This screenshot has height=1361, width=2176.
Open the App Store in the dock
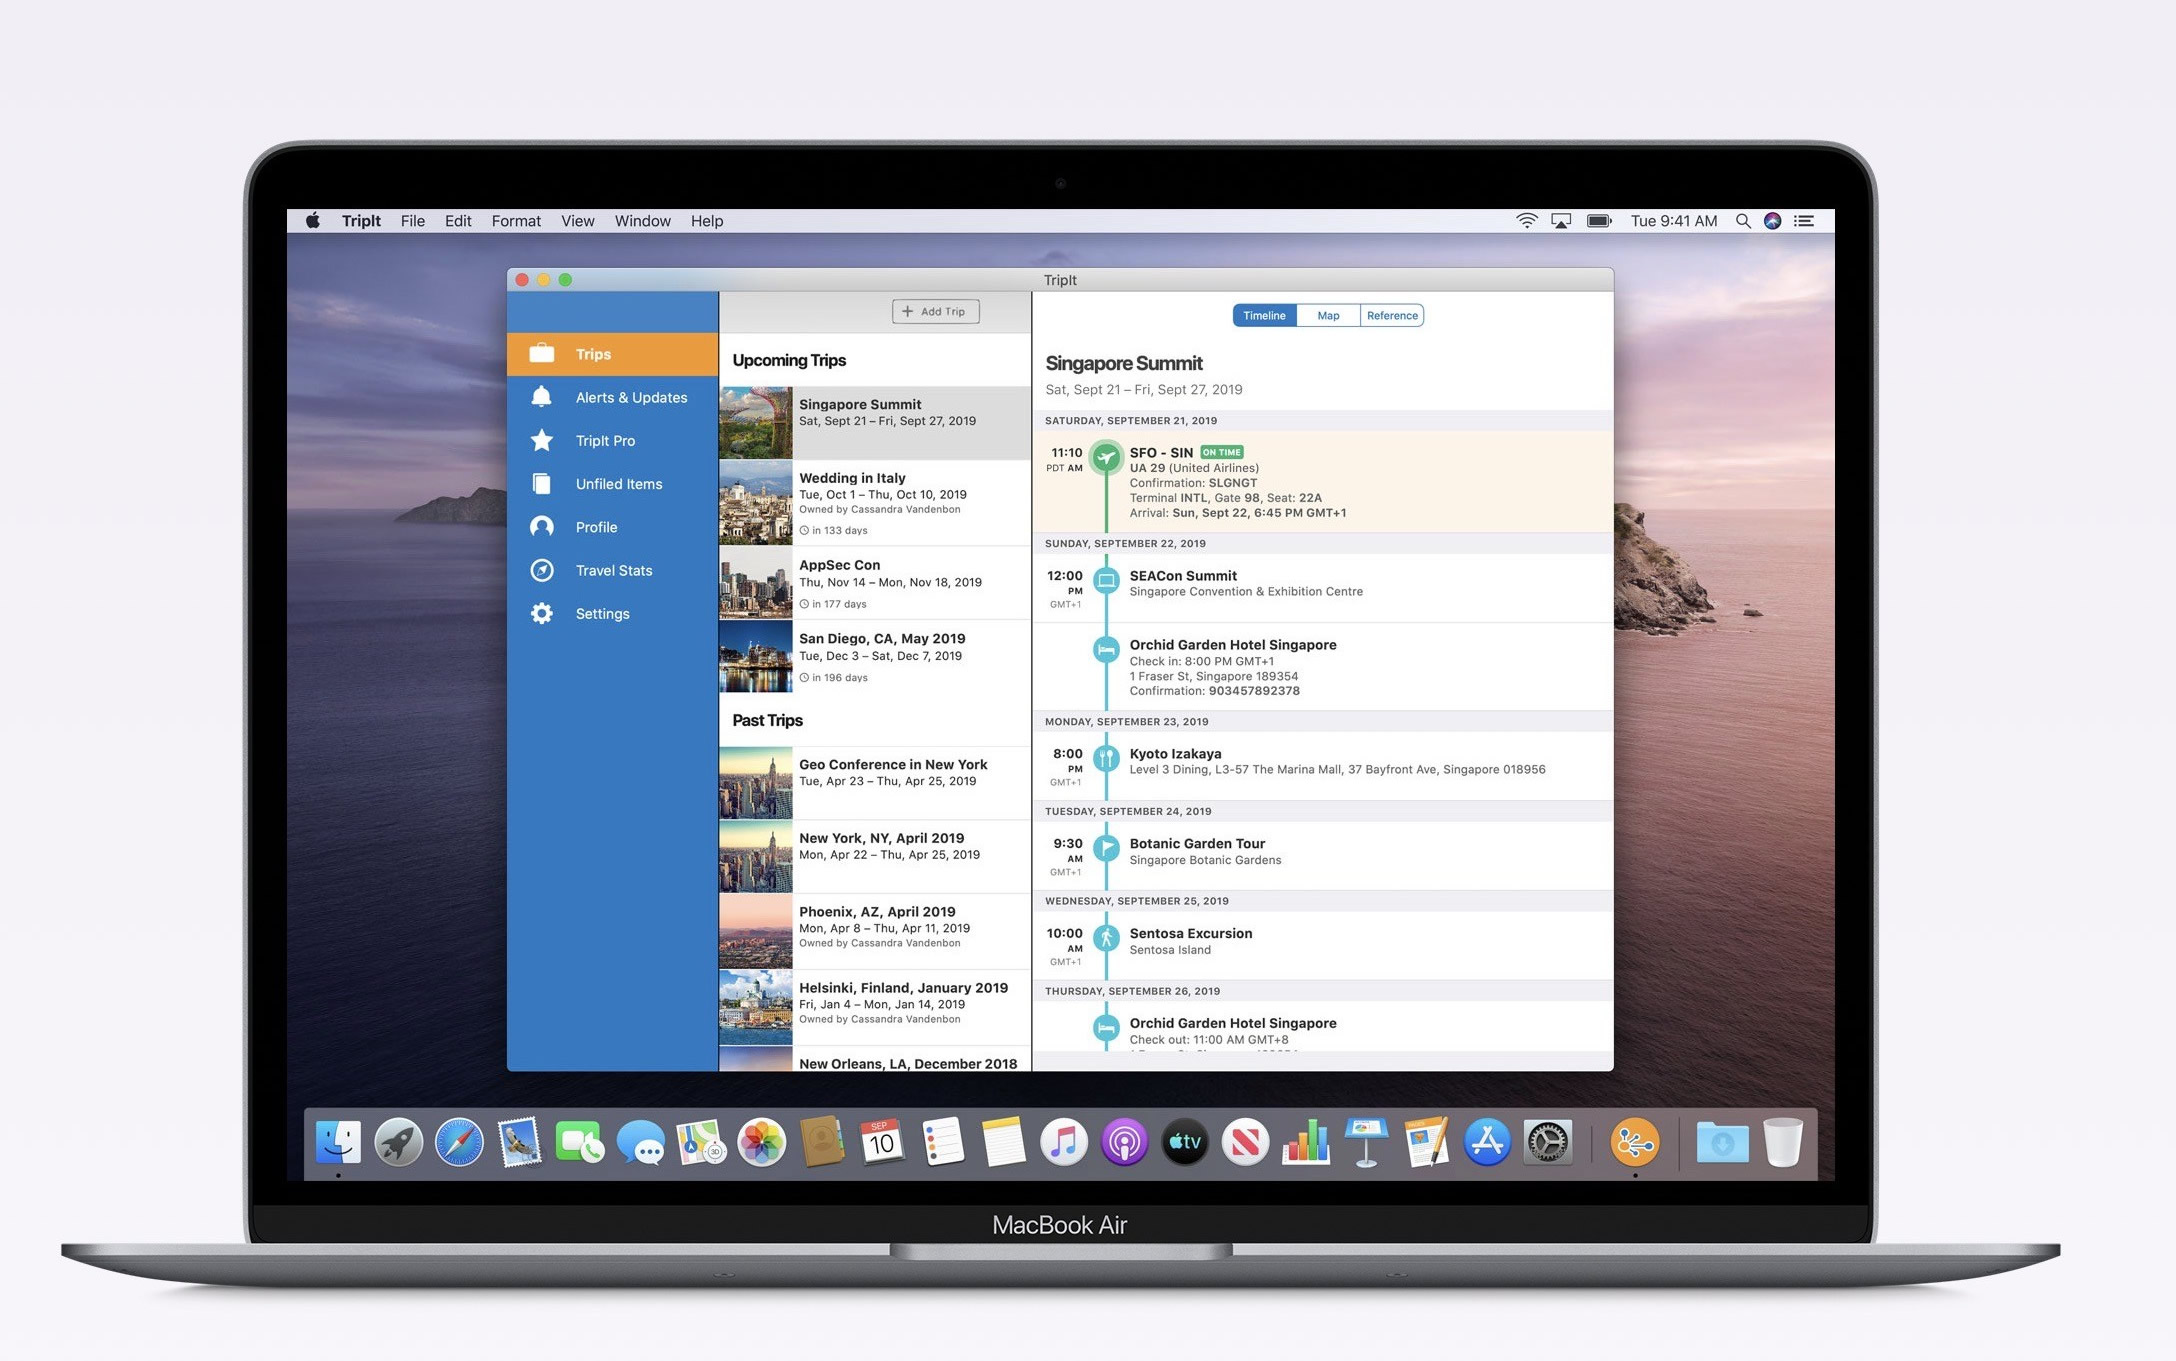[1487, 1142]
